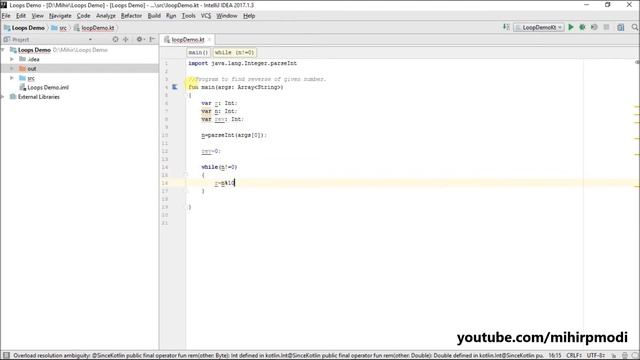Image resolution: width=640 pixels, height=360 pixels.
Task: Open the Code menu
Action: pos(84,16)
